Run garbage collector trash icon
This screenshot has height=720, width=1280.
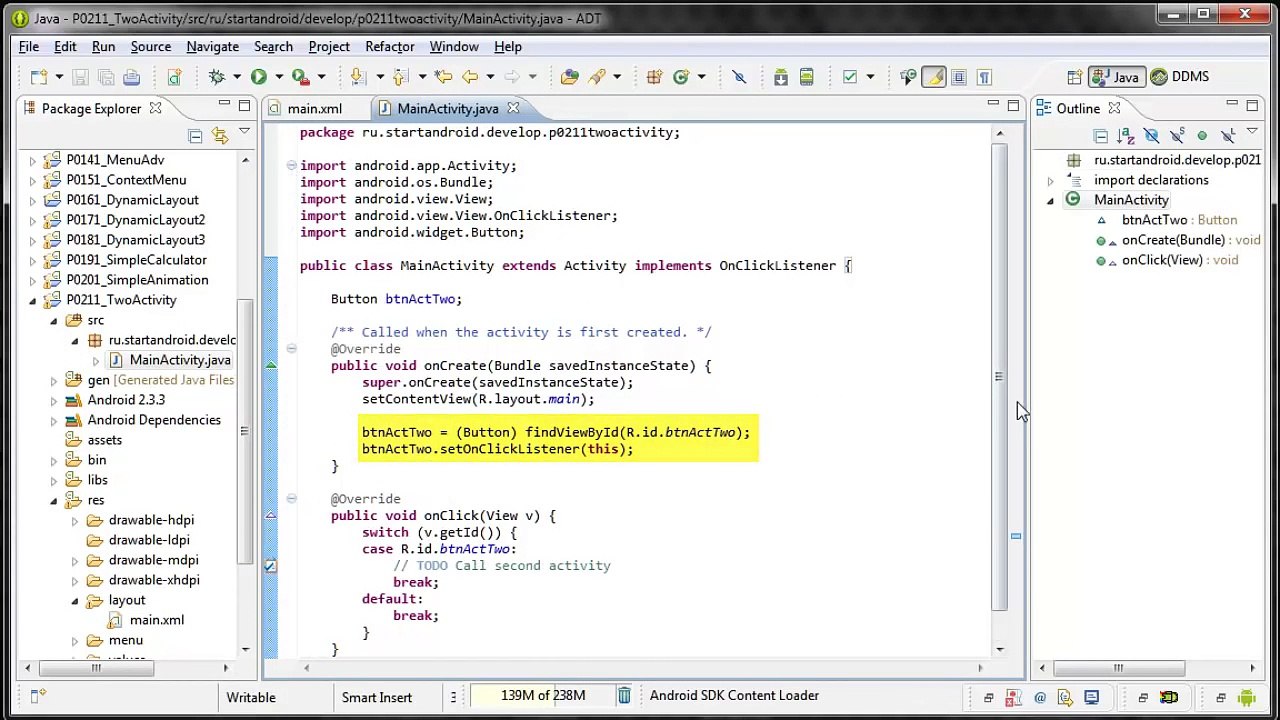coord(624,696)
